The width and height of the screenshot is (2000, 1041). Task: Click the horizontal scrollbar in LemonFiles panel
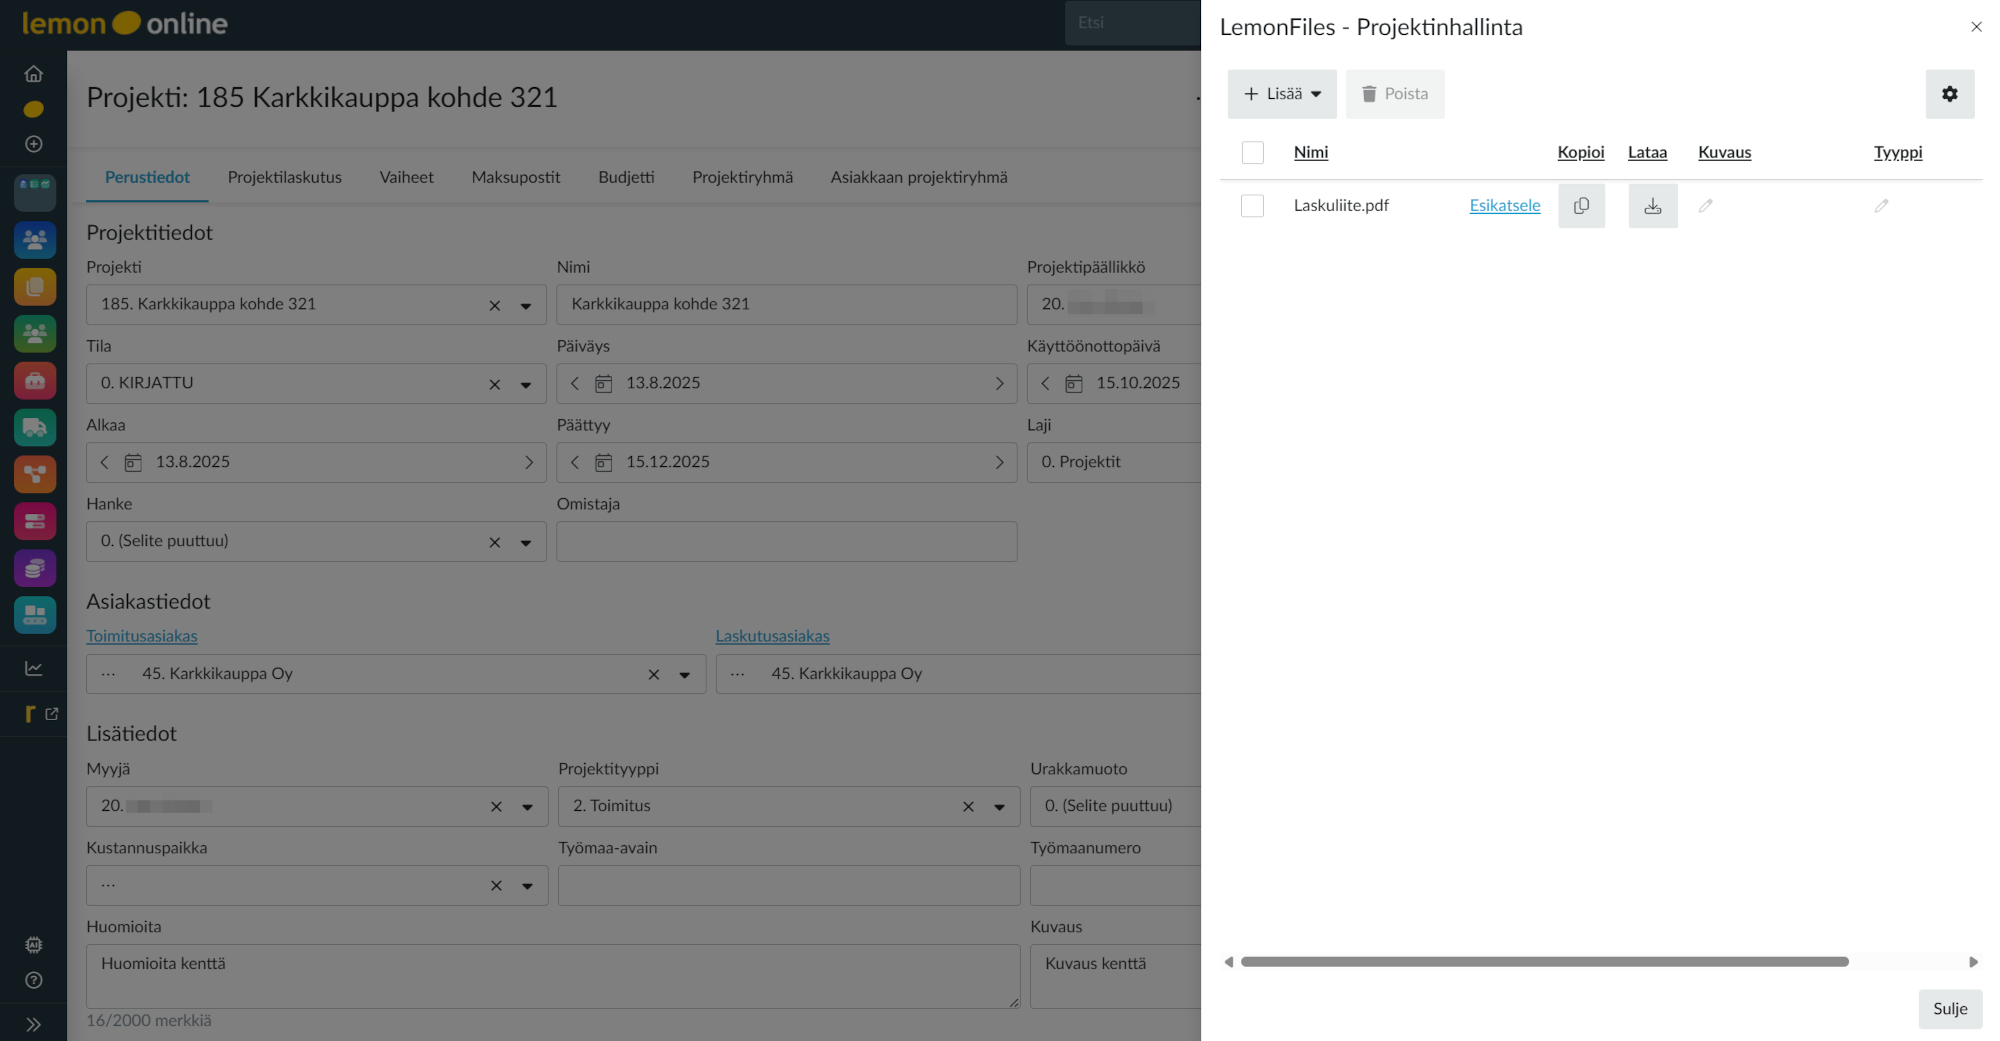1544,962
